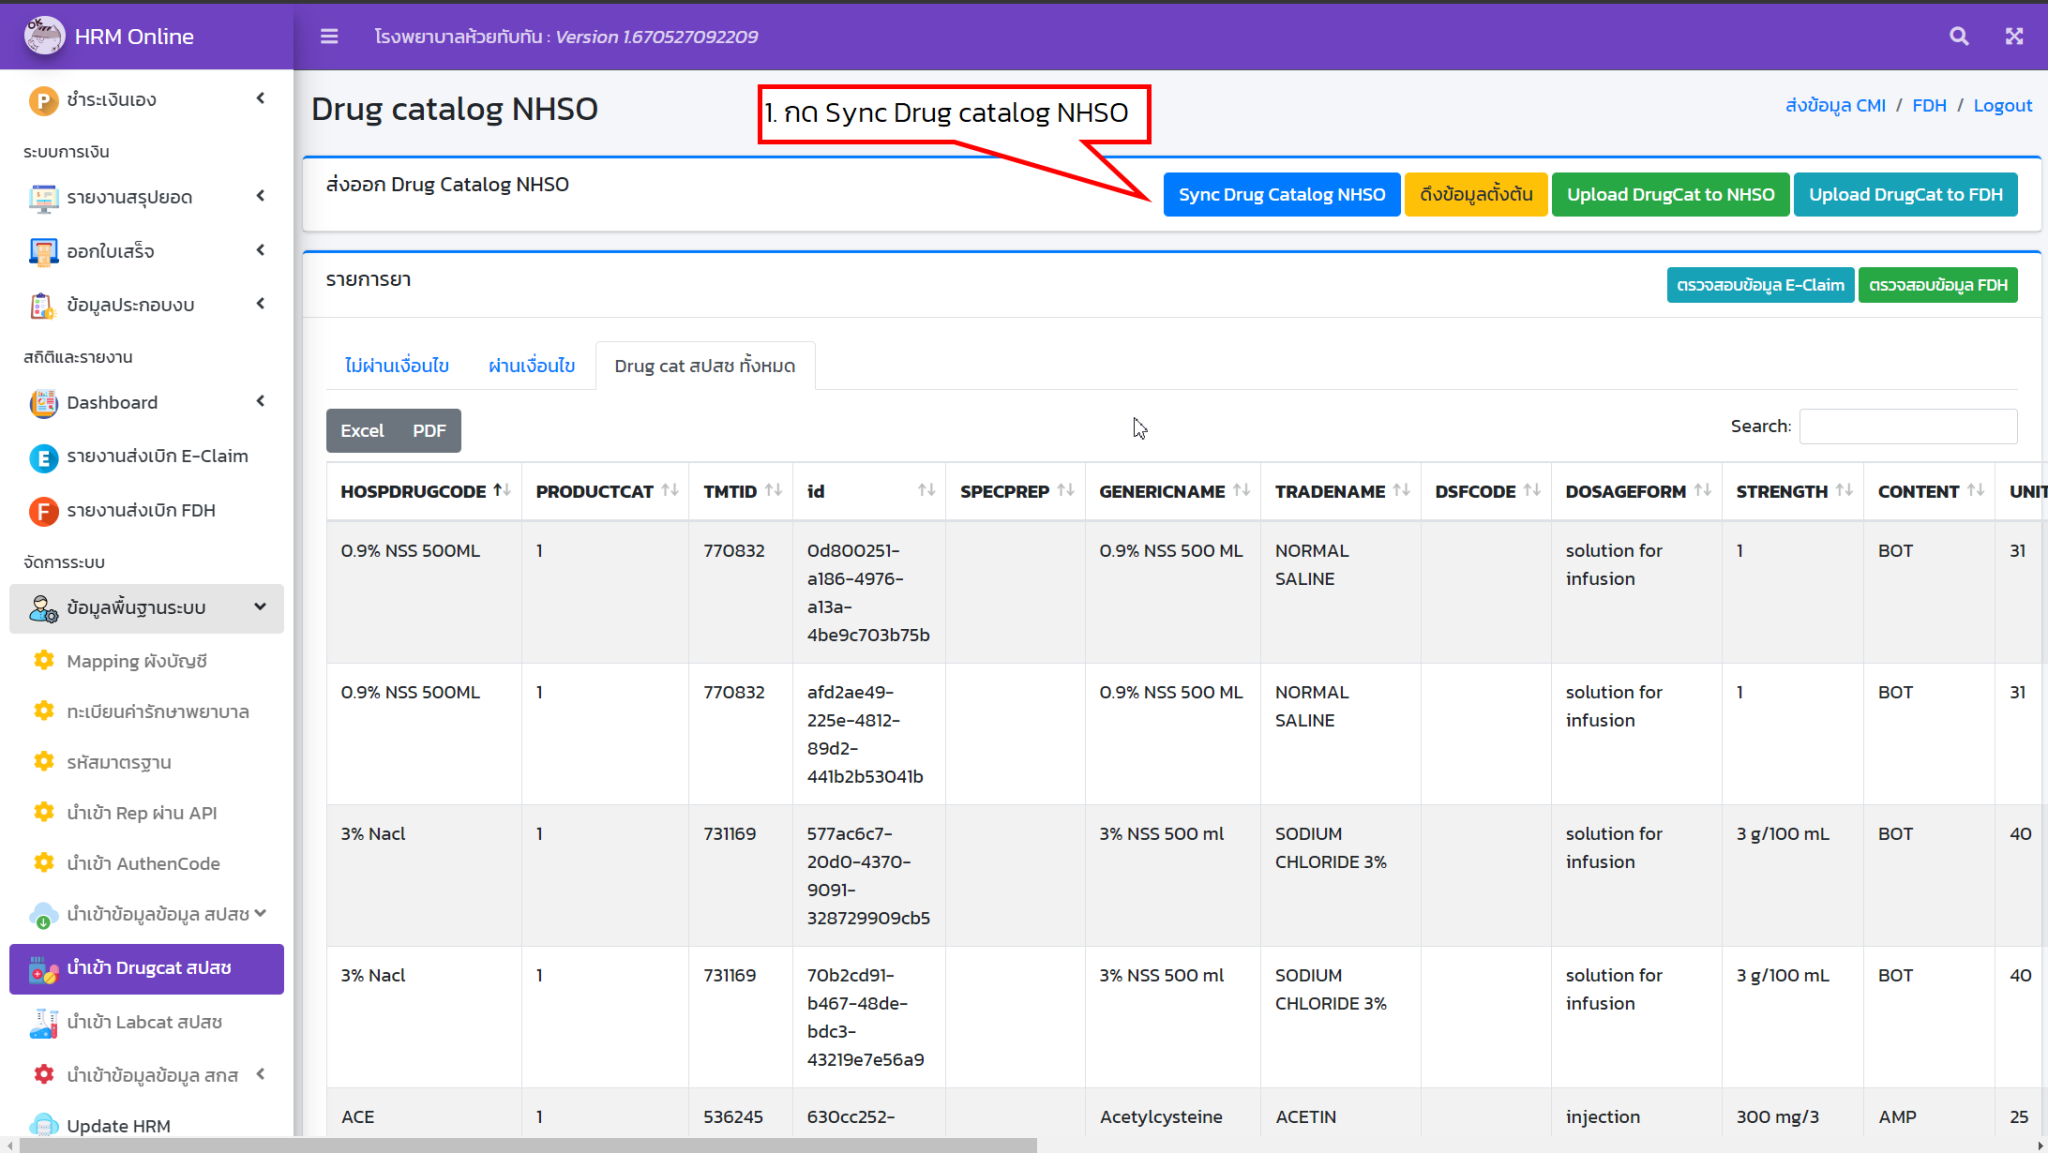Click inside the Search input field
Image resolution: width=2048 pixels, height=1153 pixels.
point(1908,426)
